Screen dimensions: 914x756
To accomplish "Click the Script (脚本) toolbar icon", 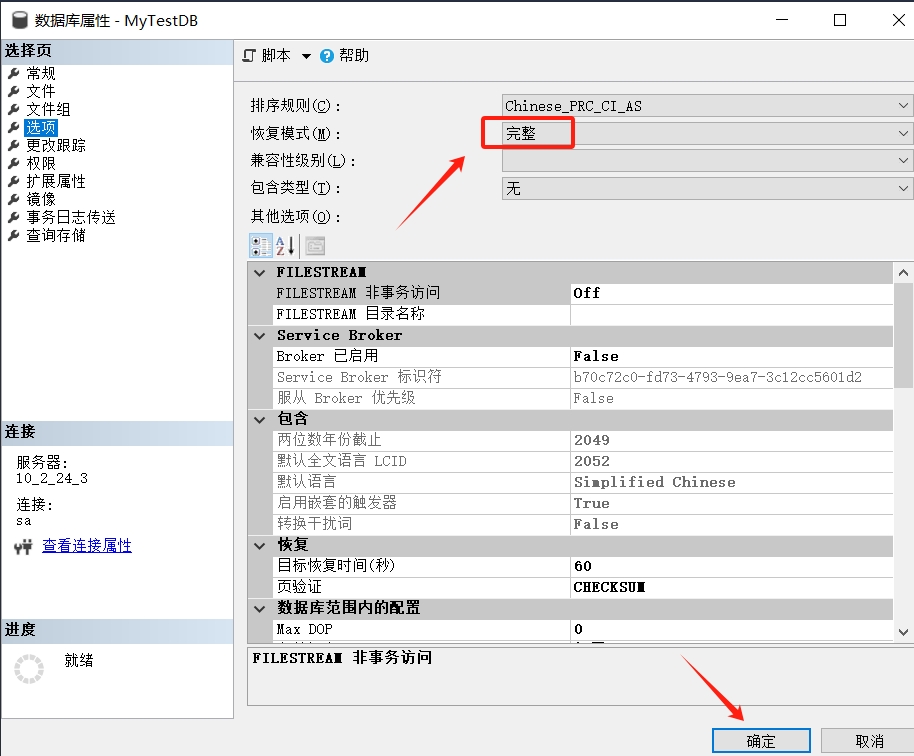I will [250, 56].
